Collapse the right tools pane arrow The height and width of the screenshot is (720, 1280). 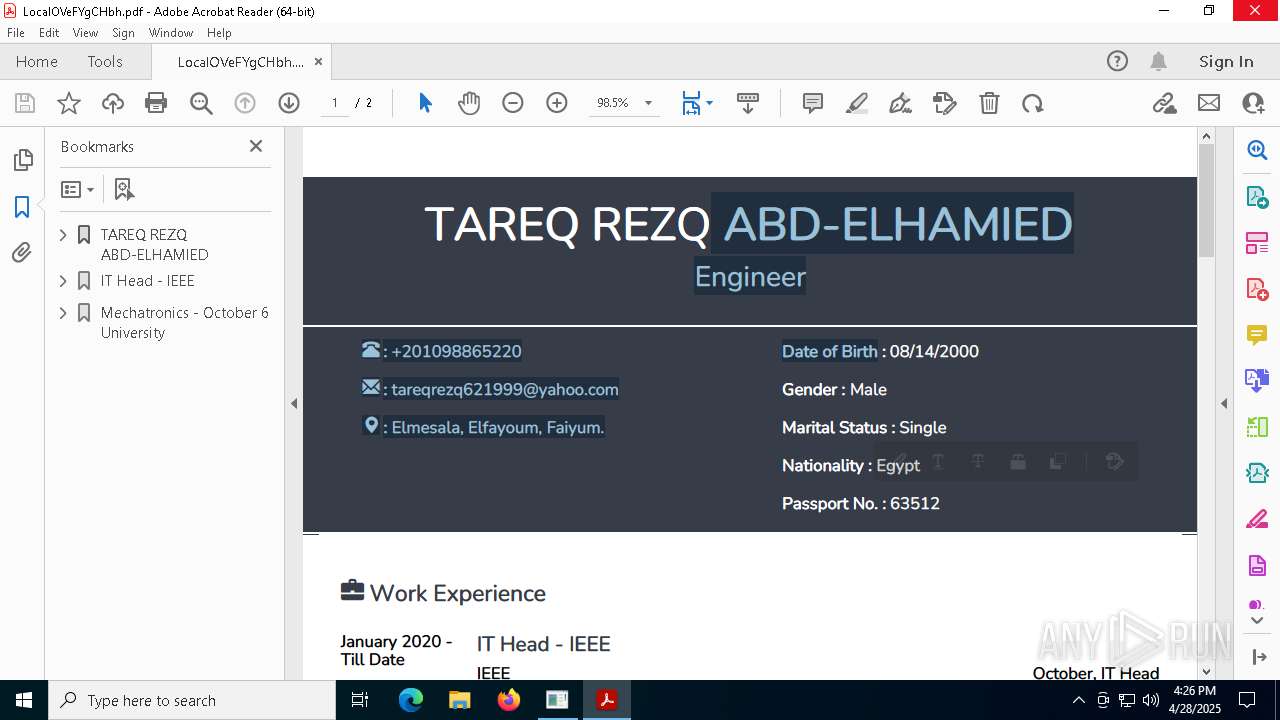pyautogui.click(x=1224, y=404)
